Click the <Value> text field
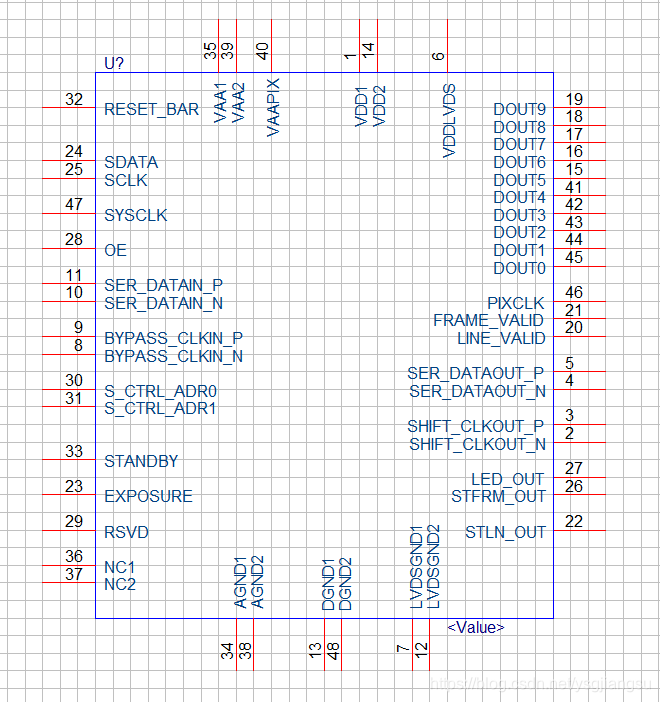Screen dimensions: 660x702 point(475,627)
